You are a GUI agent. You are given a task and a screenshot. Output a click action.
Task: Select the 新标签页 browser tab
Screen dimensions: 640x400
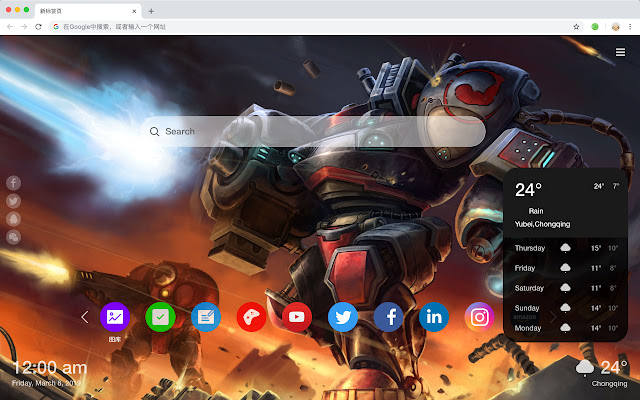pyautogui.click(x=88, y=11)
